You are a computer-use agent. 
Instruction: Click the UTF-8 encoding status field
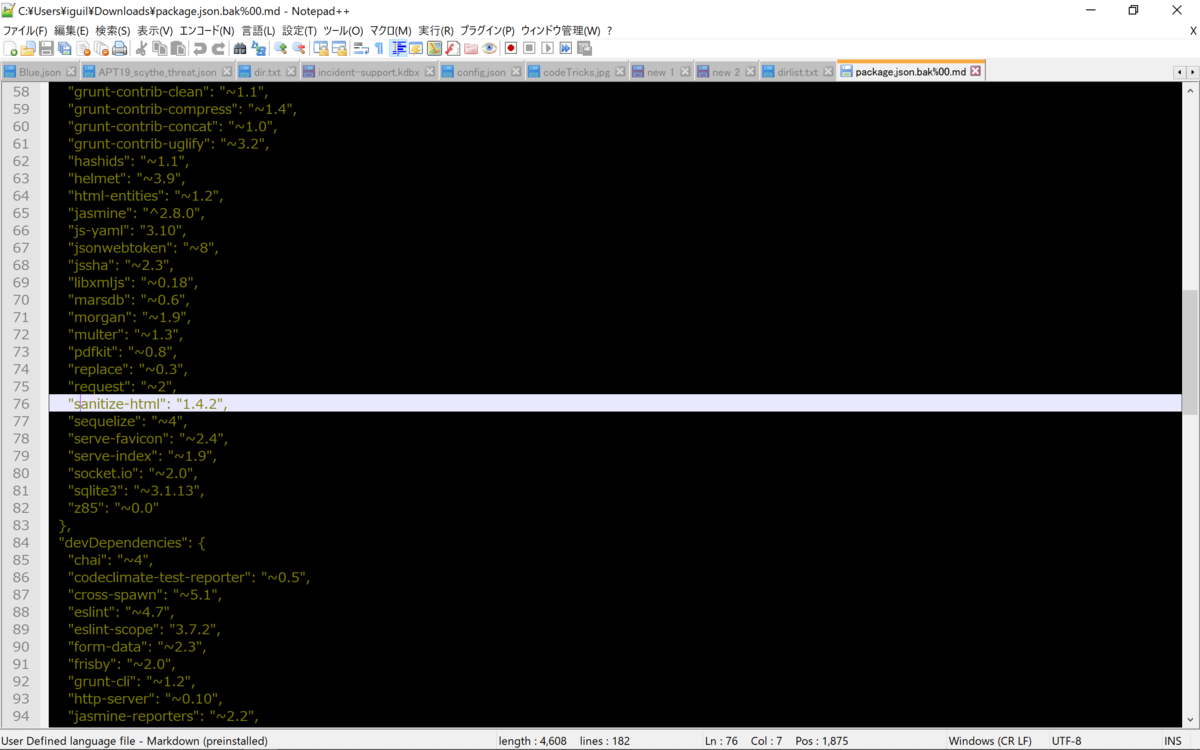[x=1067, y=741]
